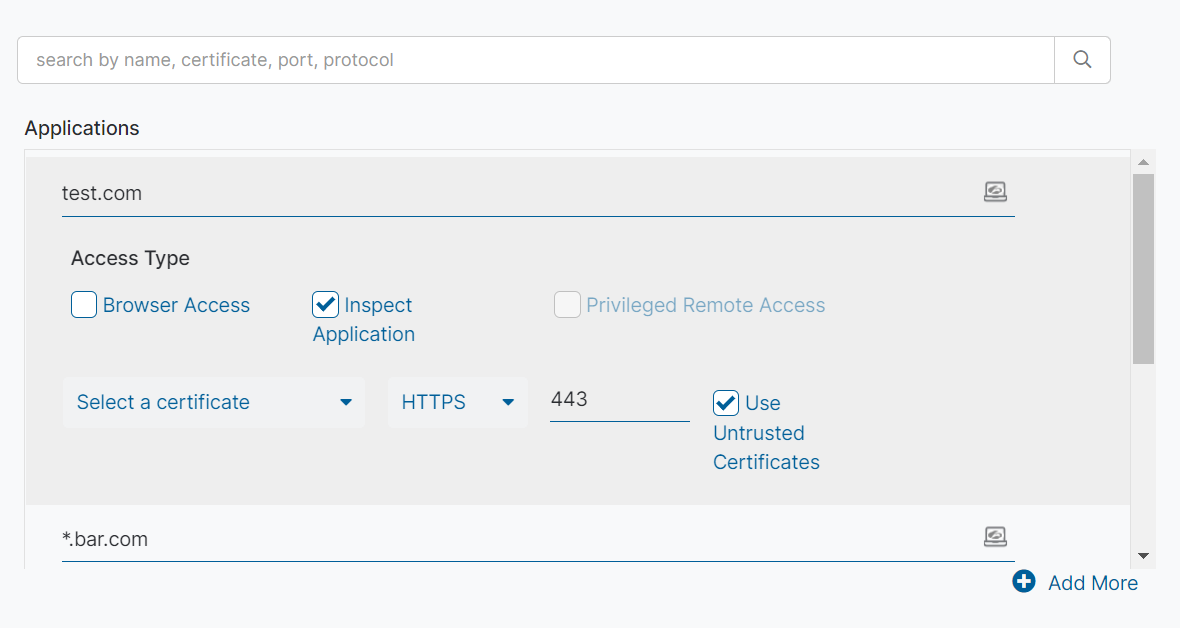Open the Select a certificate dropdown
Image resolution: width=1180 pixels, height=628 pixels.
(x=214, y=402)
